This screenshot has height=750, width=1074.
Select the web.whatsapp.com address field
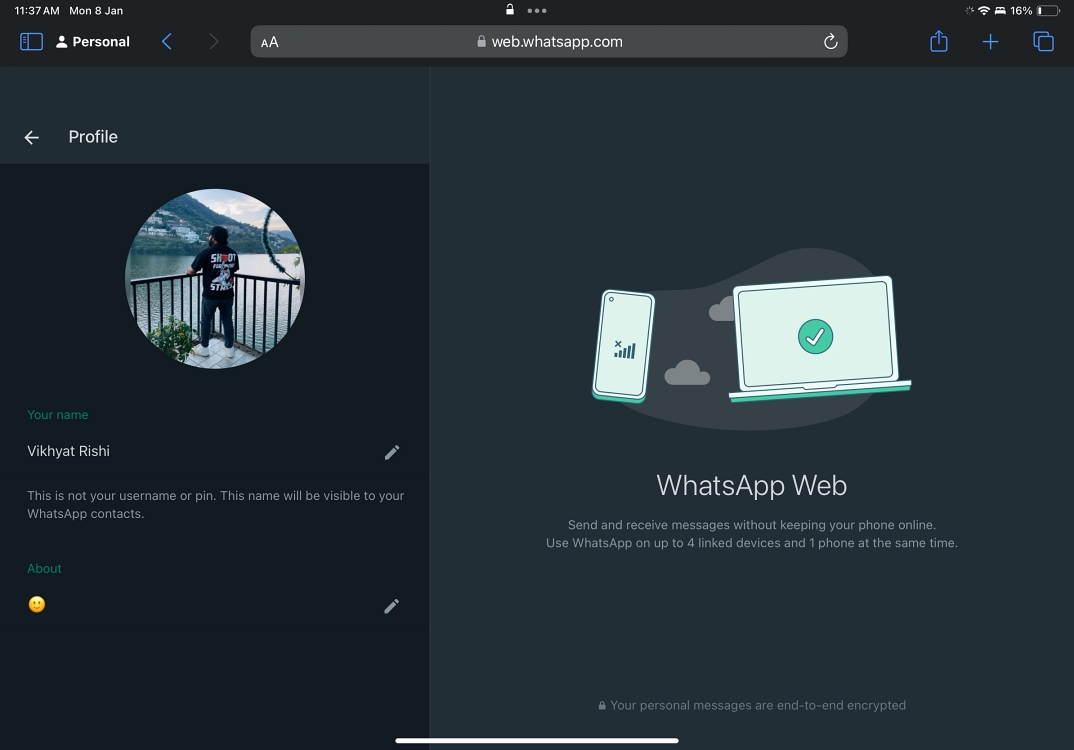556,42
